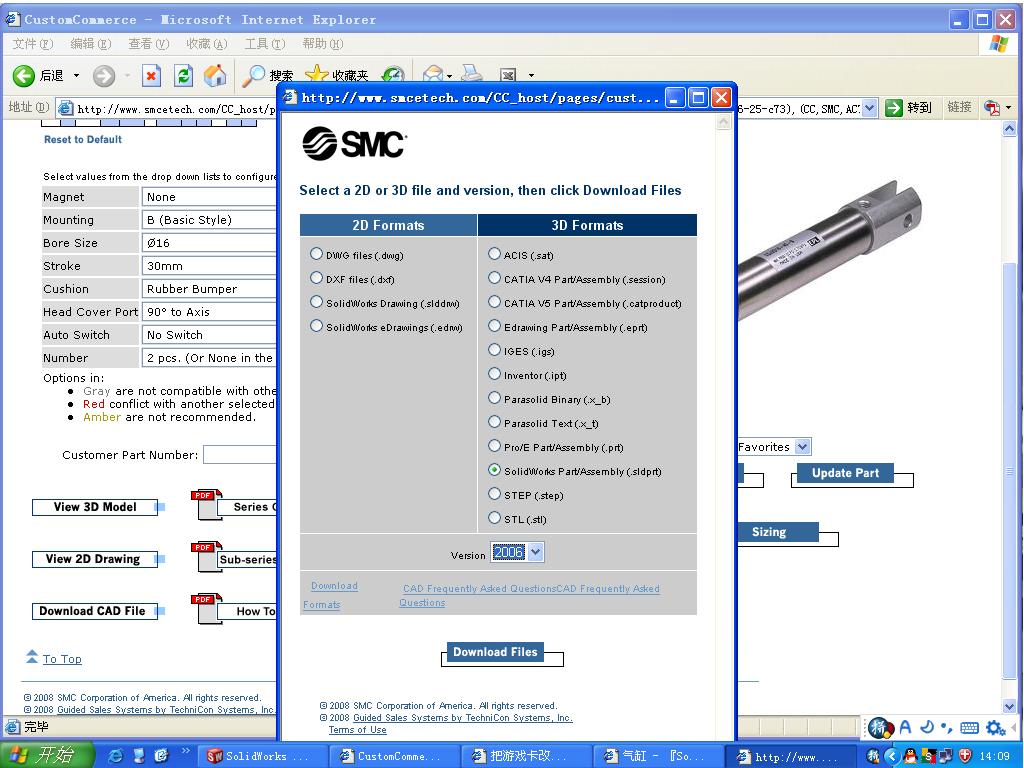This screenshot has height=768, width=1024.
Task: Open the 文件(F) menu
Action: click(x=32, y=44)
